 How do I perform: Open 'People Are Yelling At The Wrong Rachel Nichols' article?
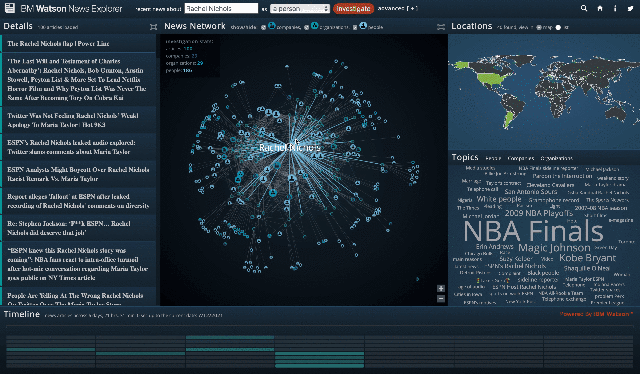tap(78, 297)
